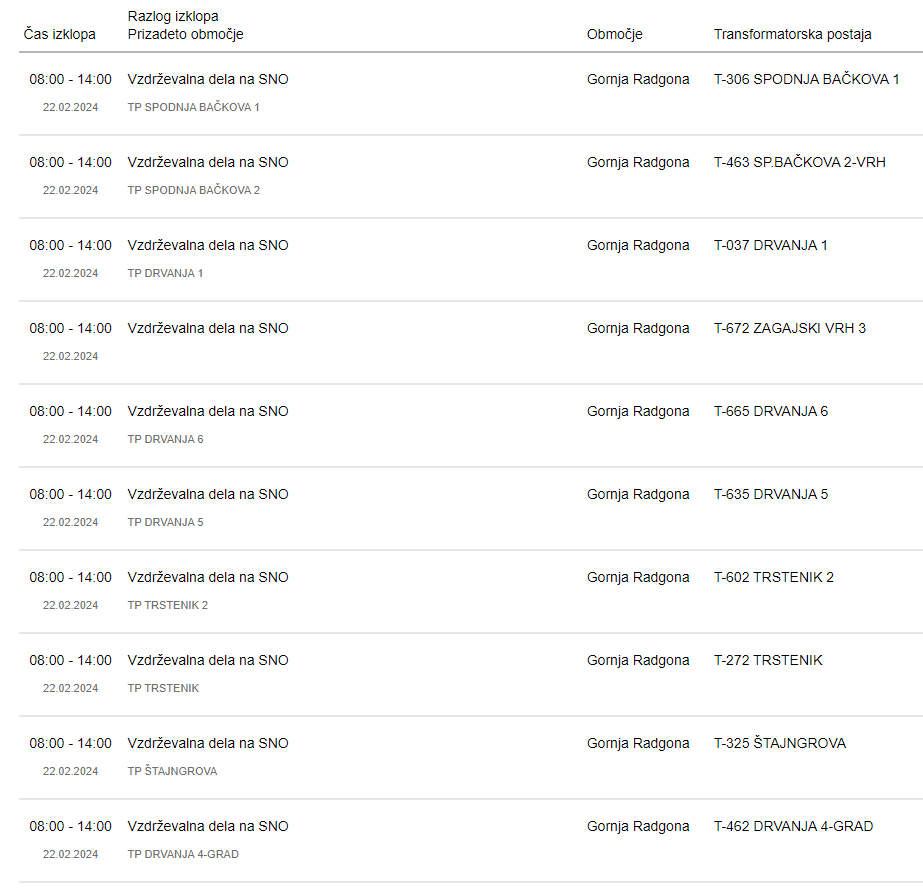The width and height of the screenshot is (923, 888).
Task: Click the Razlog izklopa header text
Action: click(173, 16)
